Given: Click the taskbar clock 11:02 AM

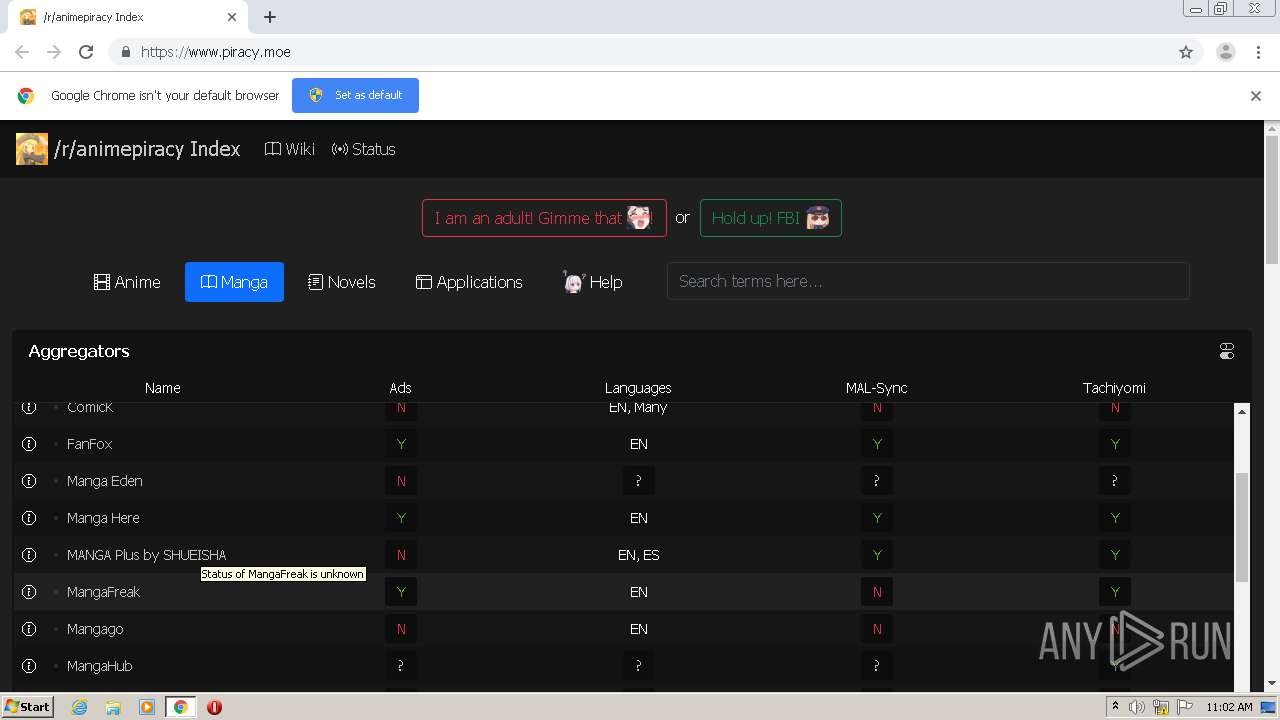Looking at the screenshot, I should [x=1229, y=707].
